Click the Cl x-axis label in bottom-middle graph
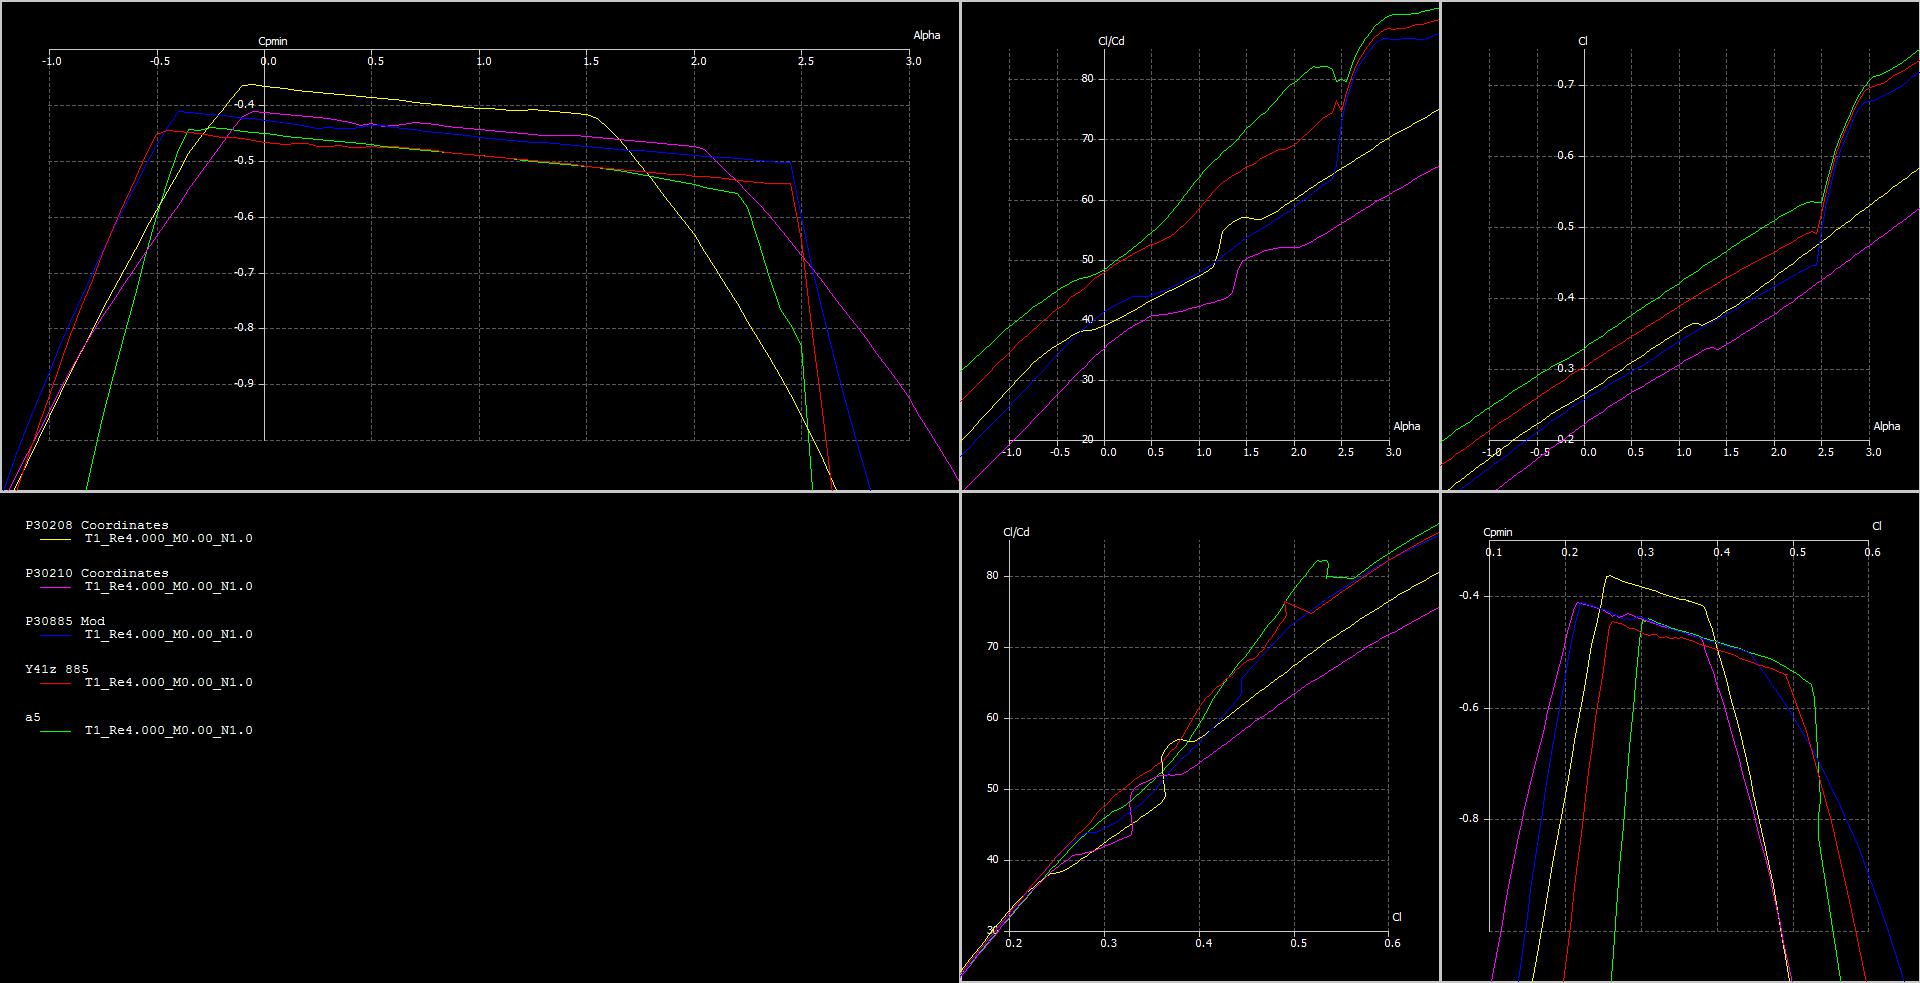The image size is (1920, 983). pos(1397,917)
